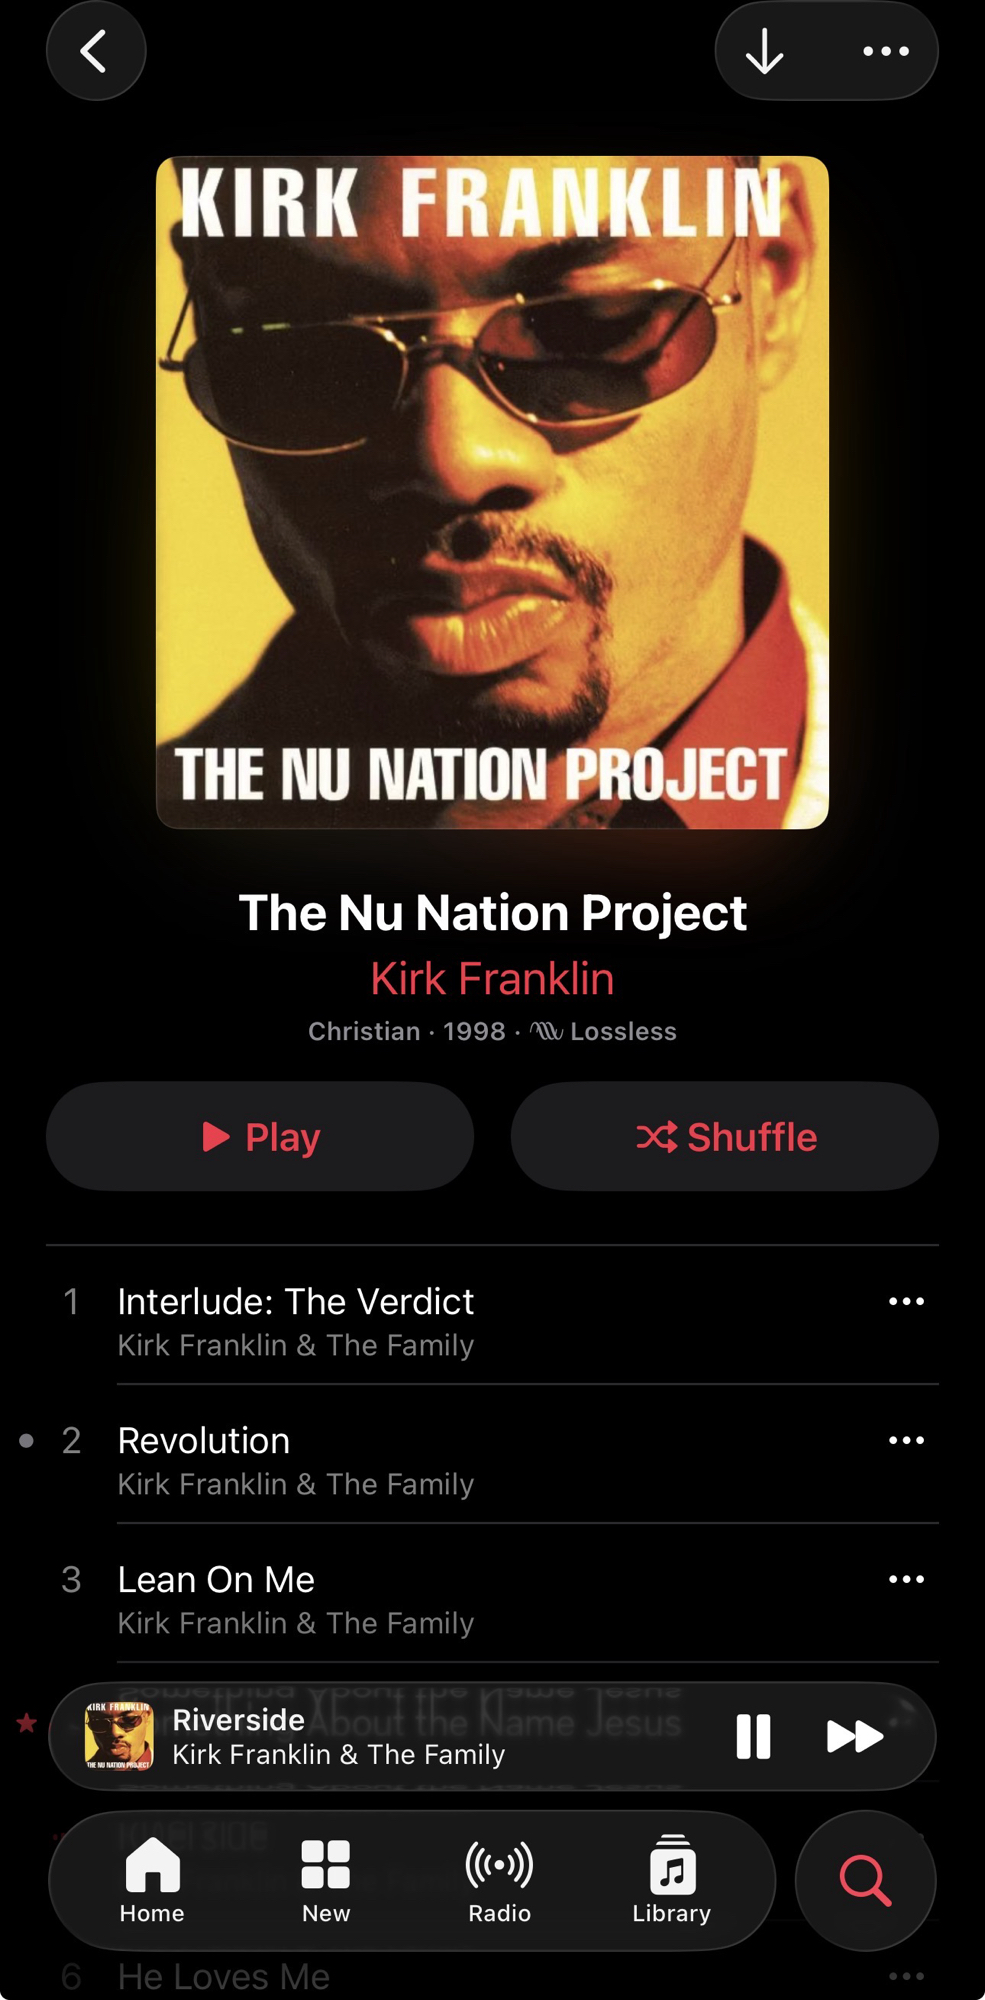Open the Riverside mini player thumbnail

119,1736
